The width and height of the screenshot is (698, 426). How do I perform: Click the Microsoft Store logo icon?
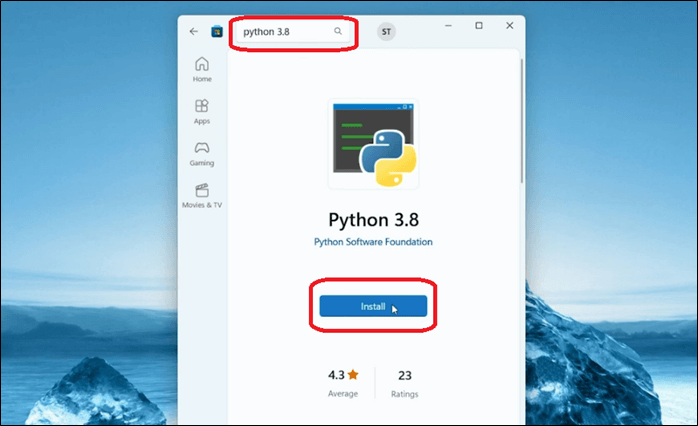(217, 32)
